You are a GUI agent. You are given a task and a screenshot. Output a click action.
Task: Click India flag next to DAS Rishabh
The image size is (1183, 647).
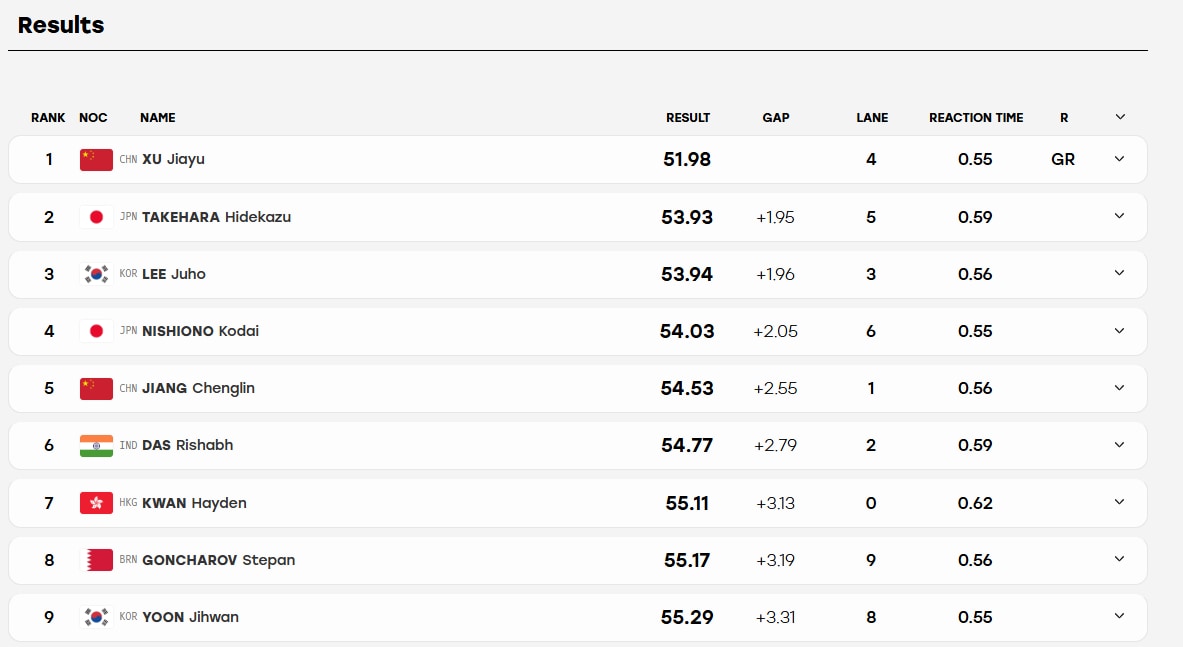coord(96,446)
